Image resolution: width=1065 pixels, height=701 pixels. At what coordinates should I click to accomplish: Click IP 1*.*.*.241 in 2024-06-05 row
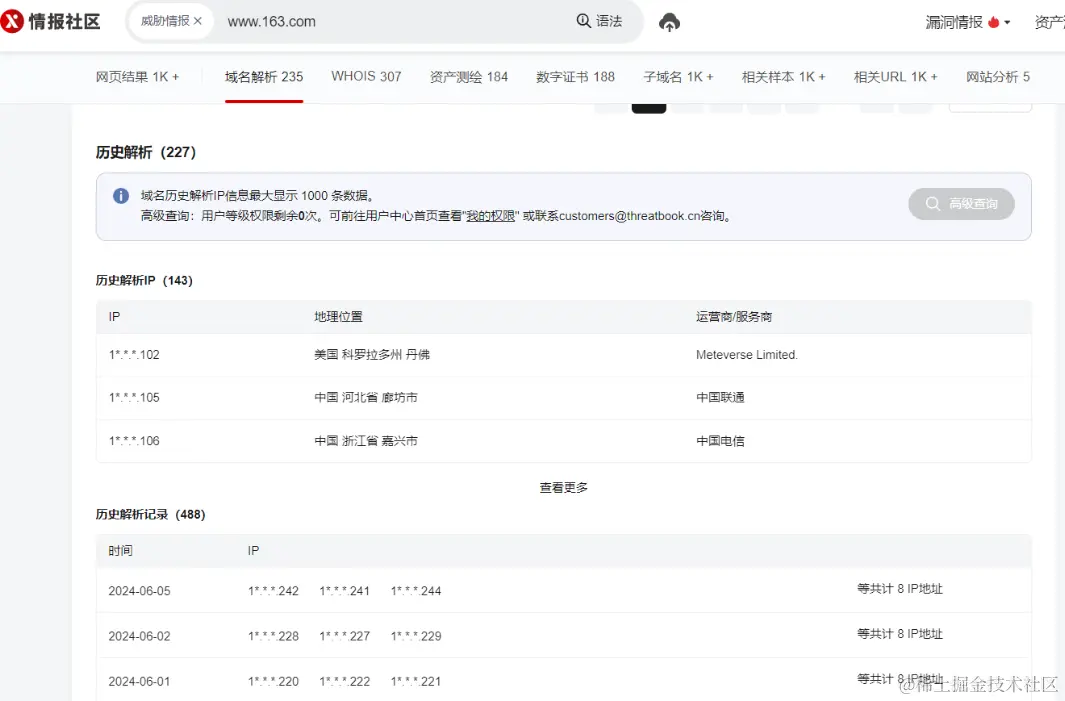(344, 591)
